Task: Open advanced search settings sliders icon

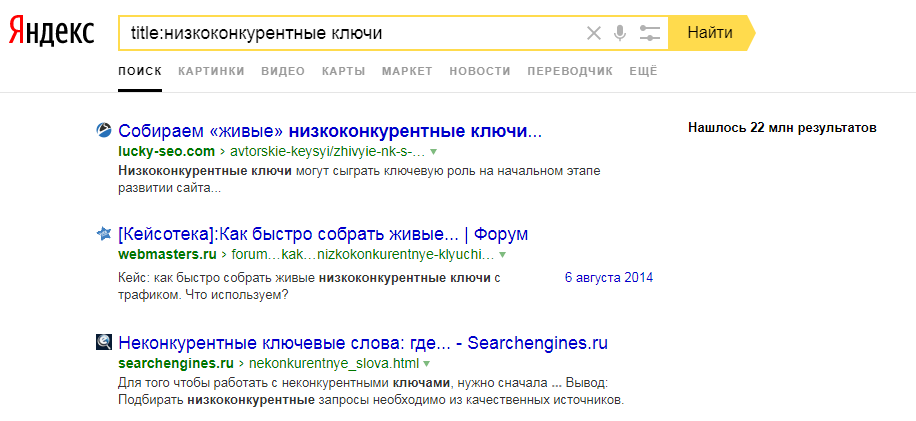Action: pyautogui.click(x=649, y=33)
